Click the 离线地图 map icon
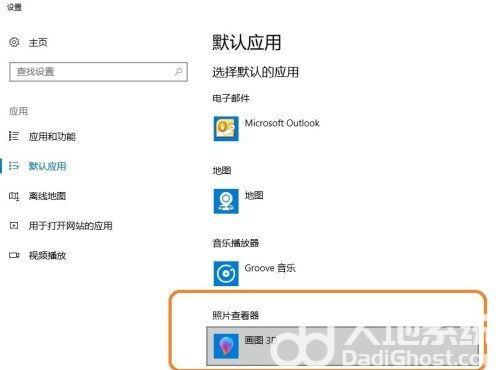This screenshot has width=500, height=370. [14, 196]
